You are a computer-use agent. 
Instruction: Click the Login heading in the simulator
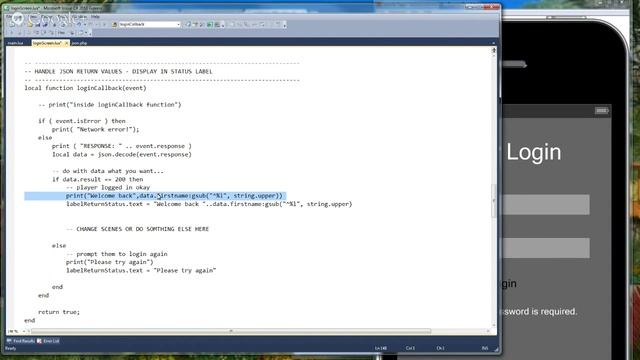(x=534, y=152)
